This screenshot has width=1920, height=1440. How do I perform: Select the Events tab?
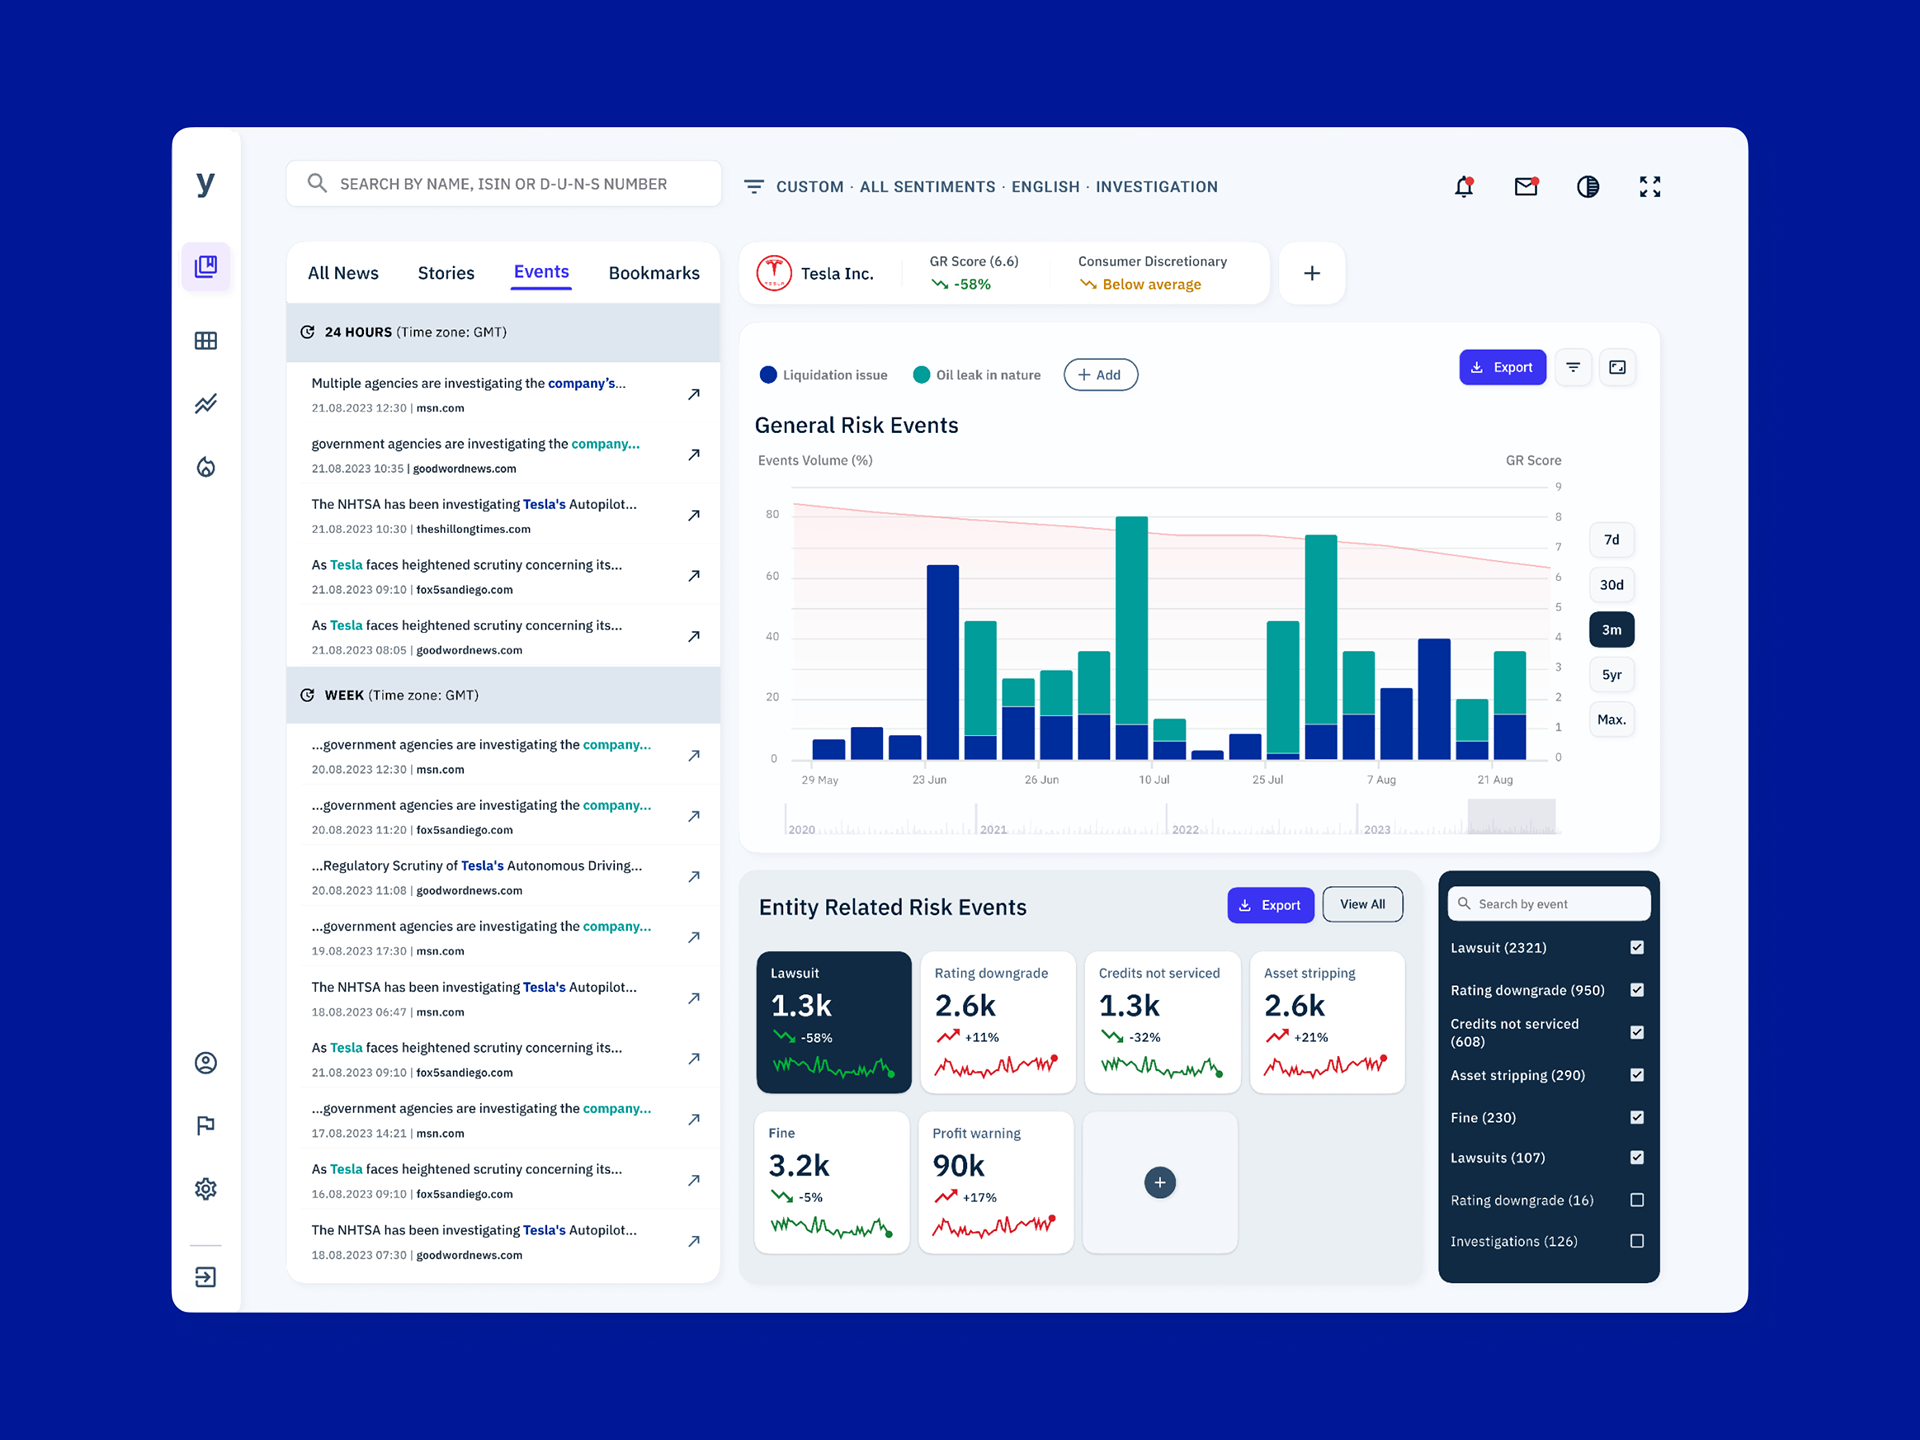tap(541, 272)
